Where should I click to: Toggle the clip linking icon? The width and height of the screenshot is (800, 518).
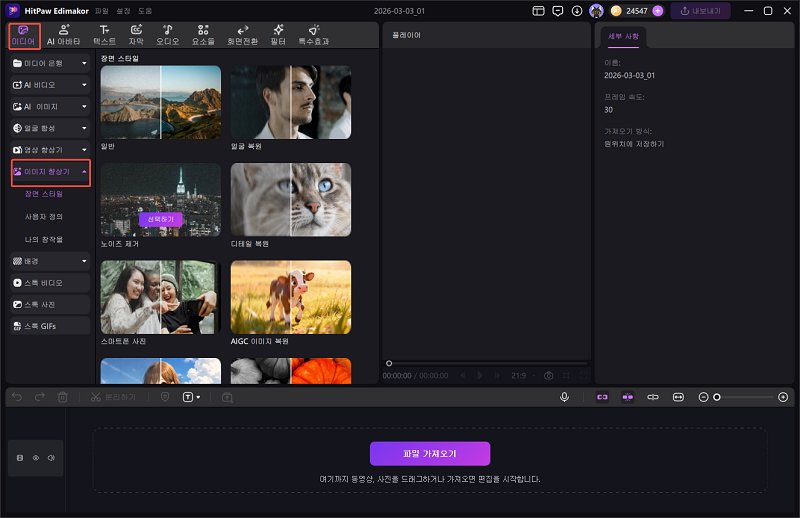[x=653, y=397]
